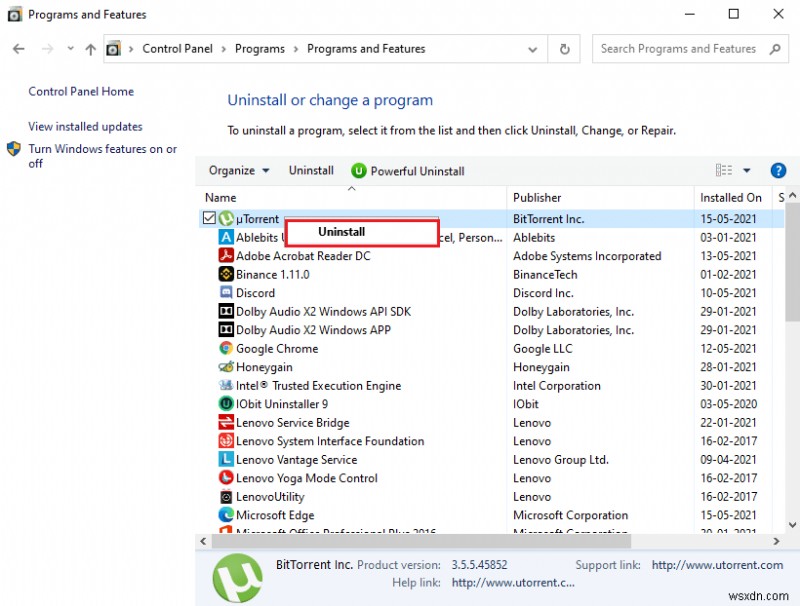Screen dimensions: 800x606
Task: Select the Discord program icon
Action: pos(226,293)
